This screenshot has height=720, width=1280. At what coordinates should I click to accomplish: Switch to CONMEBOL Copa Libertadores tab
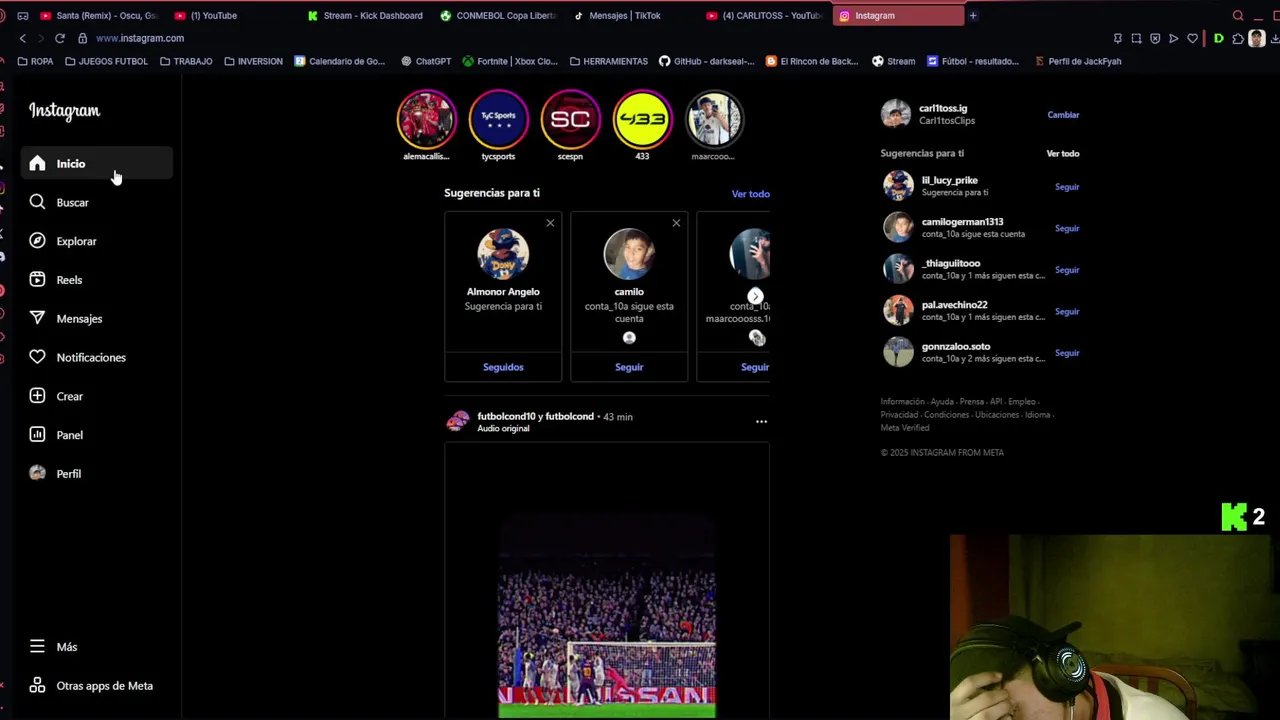tap(497, 16)
